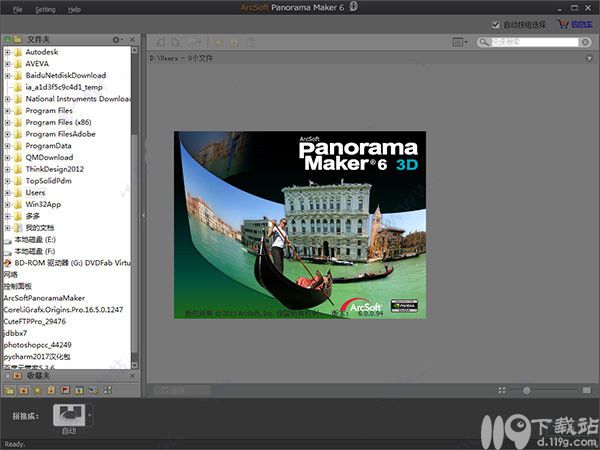Select local disk (F:) drive

[x=35, y=251]
